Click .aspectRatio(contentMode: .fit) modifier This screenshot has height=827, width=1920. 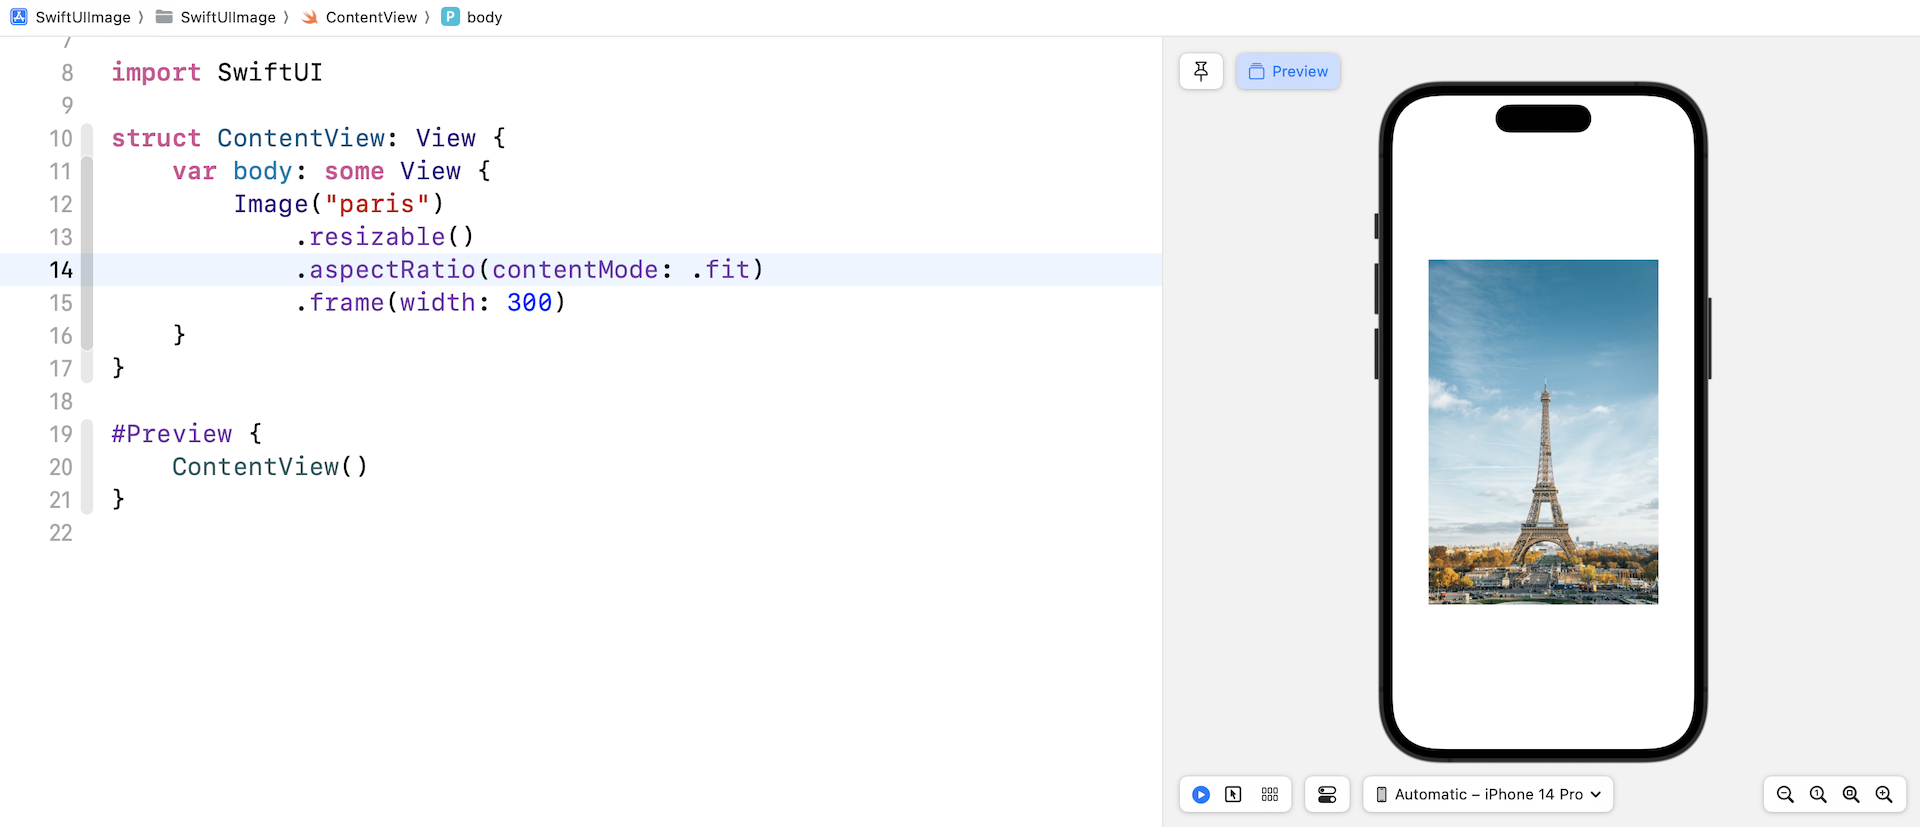click(x=530, y=270)
